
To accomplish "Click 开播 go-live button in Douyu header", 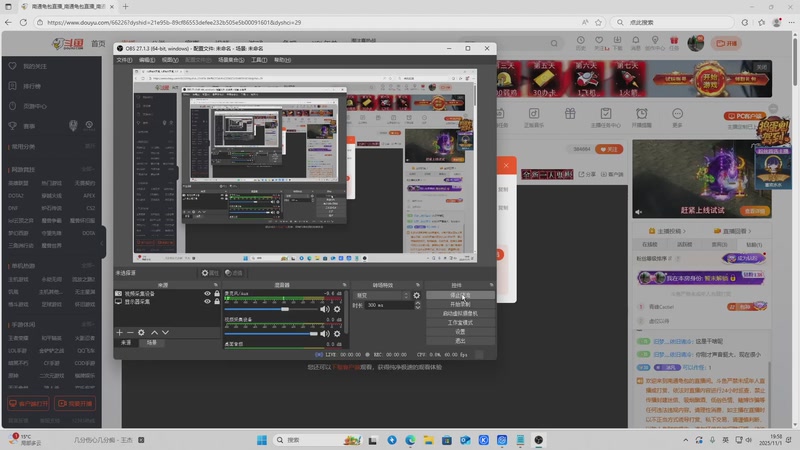I will point(727,43).
